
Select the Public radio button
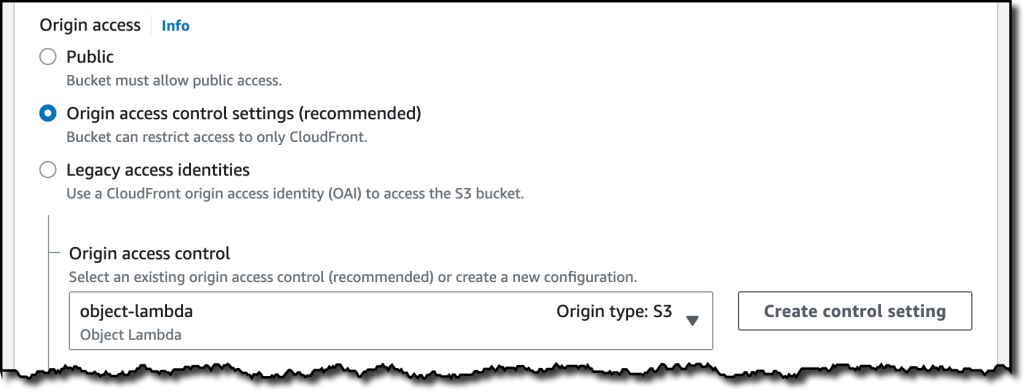48,57
